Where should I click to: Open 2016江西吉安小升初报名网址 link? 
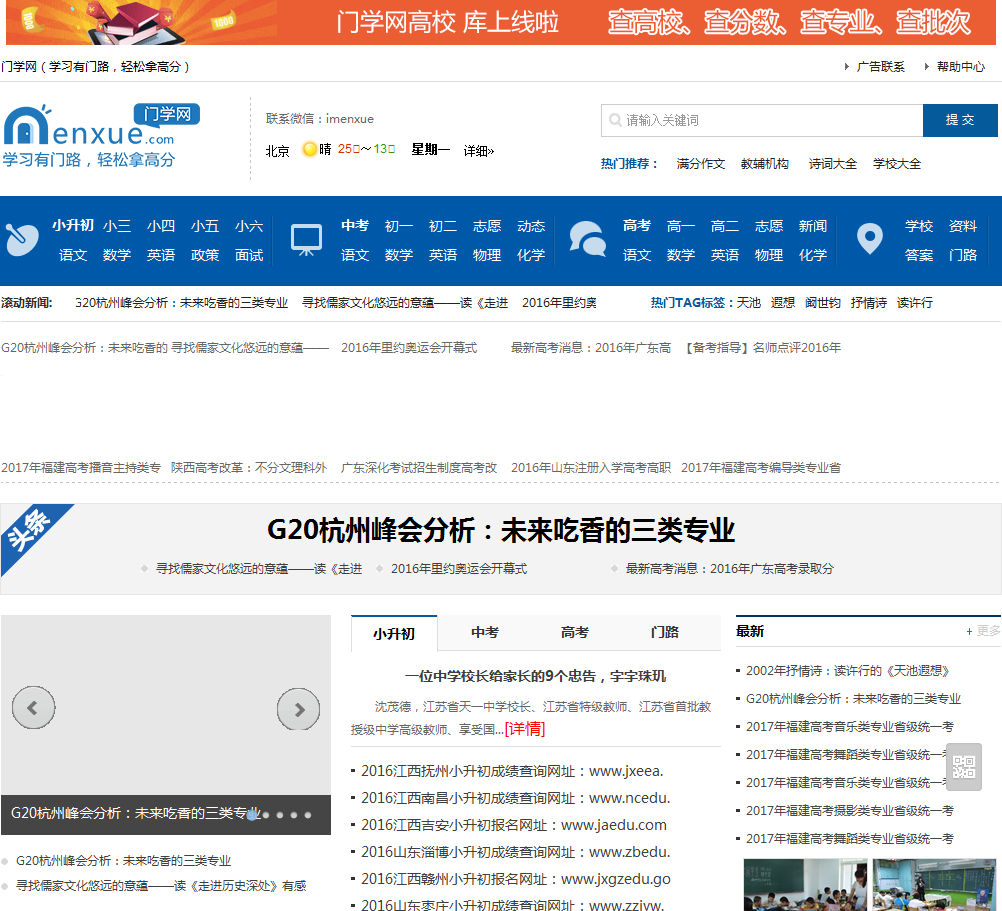click(x=514, y=825)
